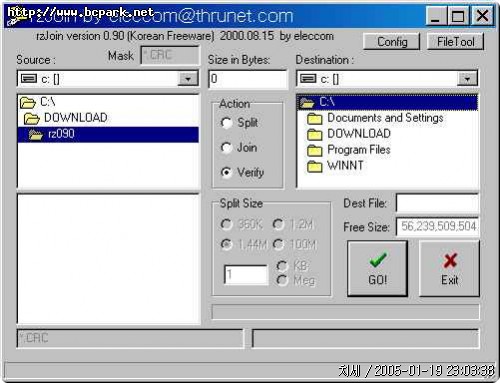Select rz090 text in Source tree
The width and height of the screenshot is (500, 383).
[61, 134]
